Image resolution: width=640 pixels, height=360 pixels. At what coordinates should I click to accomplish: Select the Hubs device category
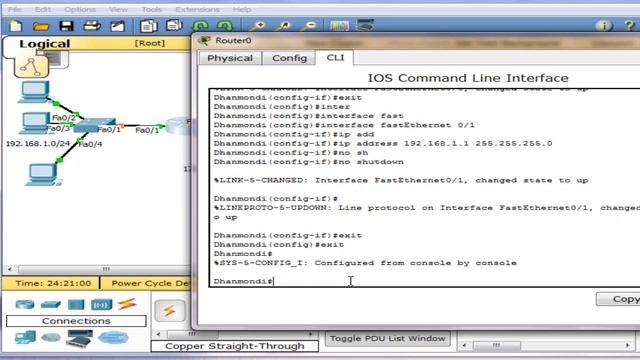pyautogui.click(x=76, y=304)
